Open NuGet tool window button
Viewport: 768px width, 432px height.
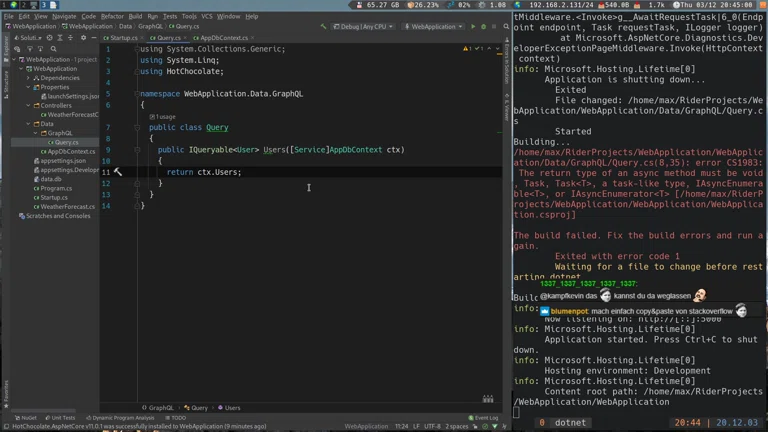point(26,418)
